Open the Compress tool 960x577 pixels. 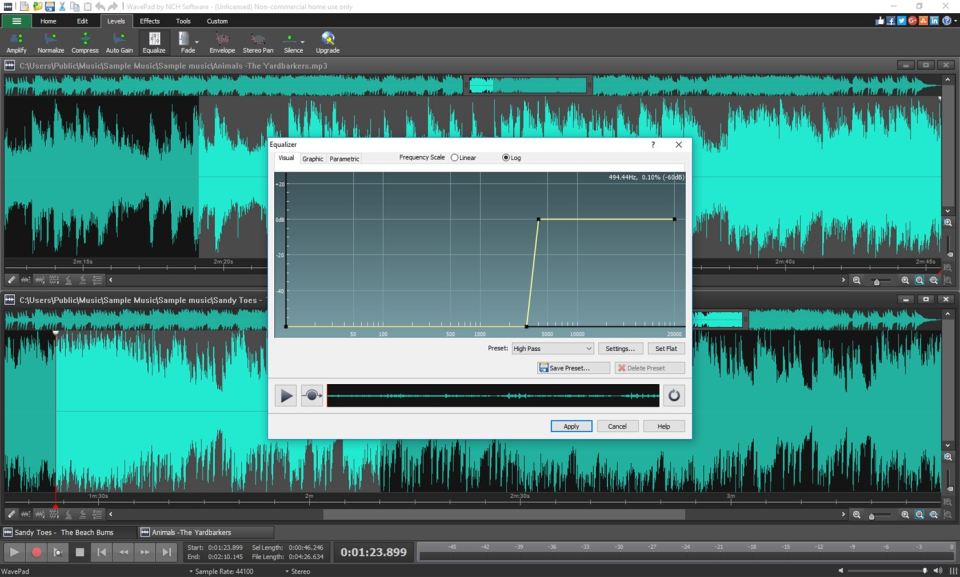tap(84, 43)
